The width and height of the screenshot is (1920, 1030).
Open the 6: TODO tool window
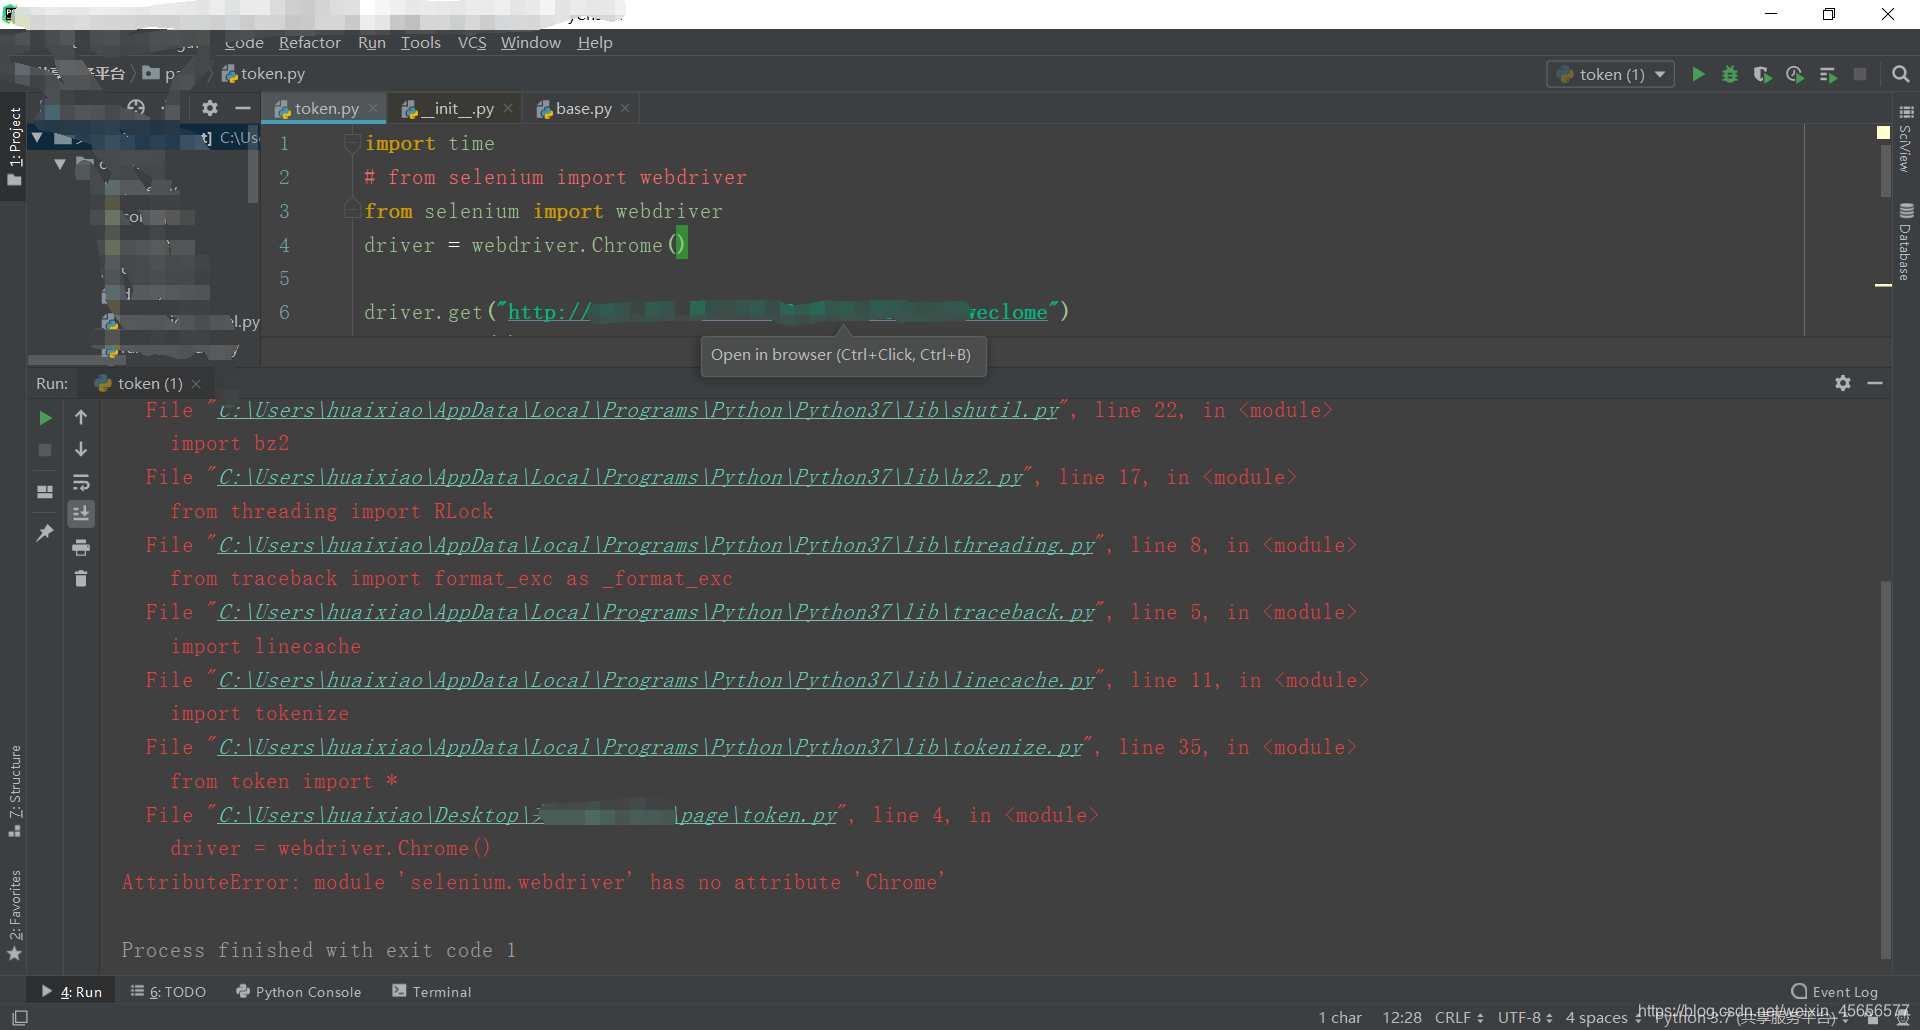pos(168,992)
